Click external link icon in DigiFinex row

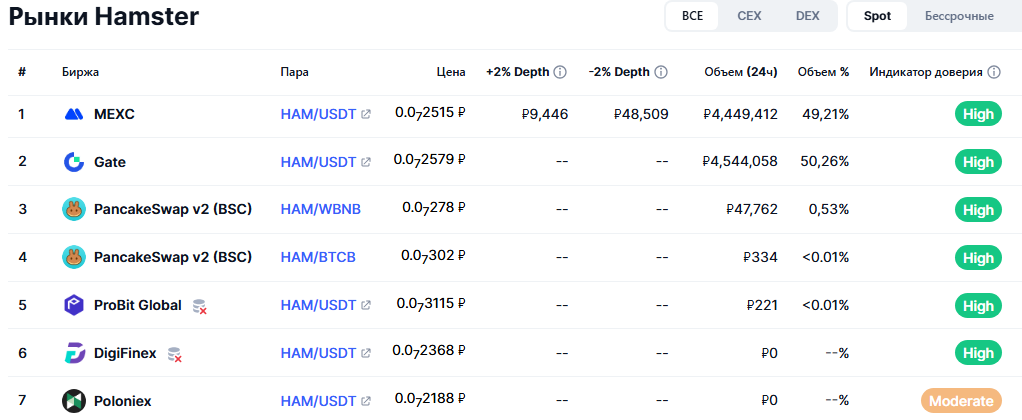coord(366,353)
